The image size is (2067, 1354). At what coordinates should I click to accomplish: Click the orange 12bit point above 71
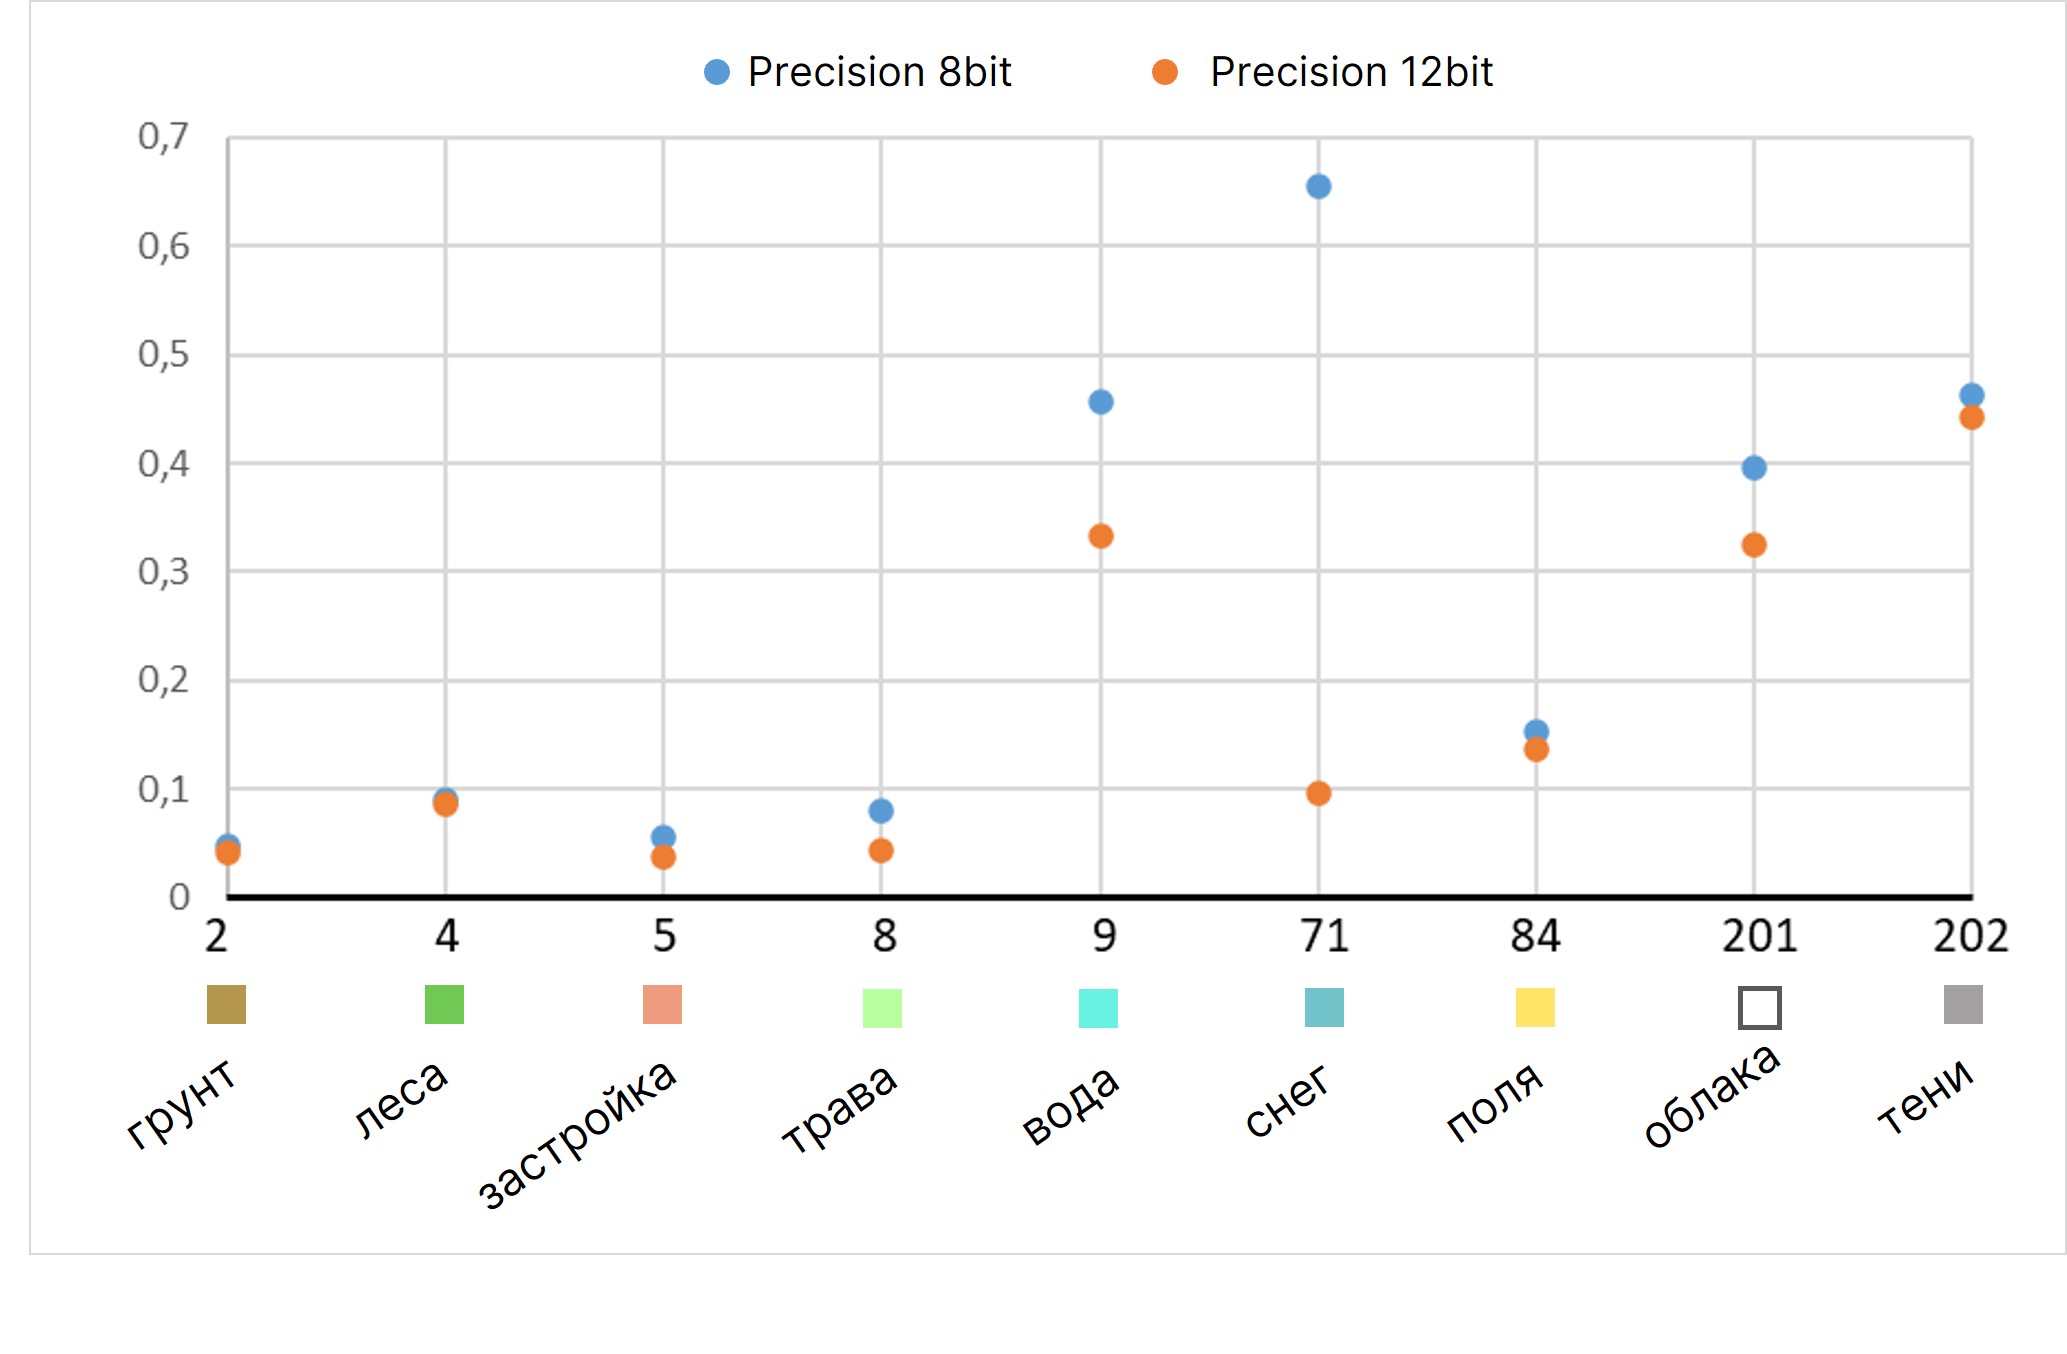[x=1318, y=794]
